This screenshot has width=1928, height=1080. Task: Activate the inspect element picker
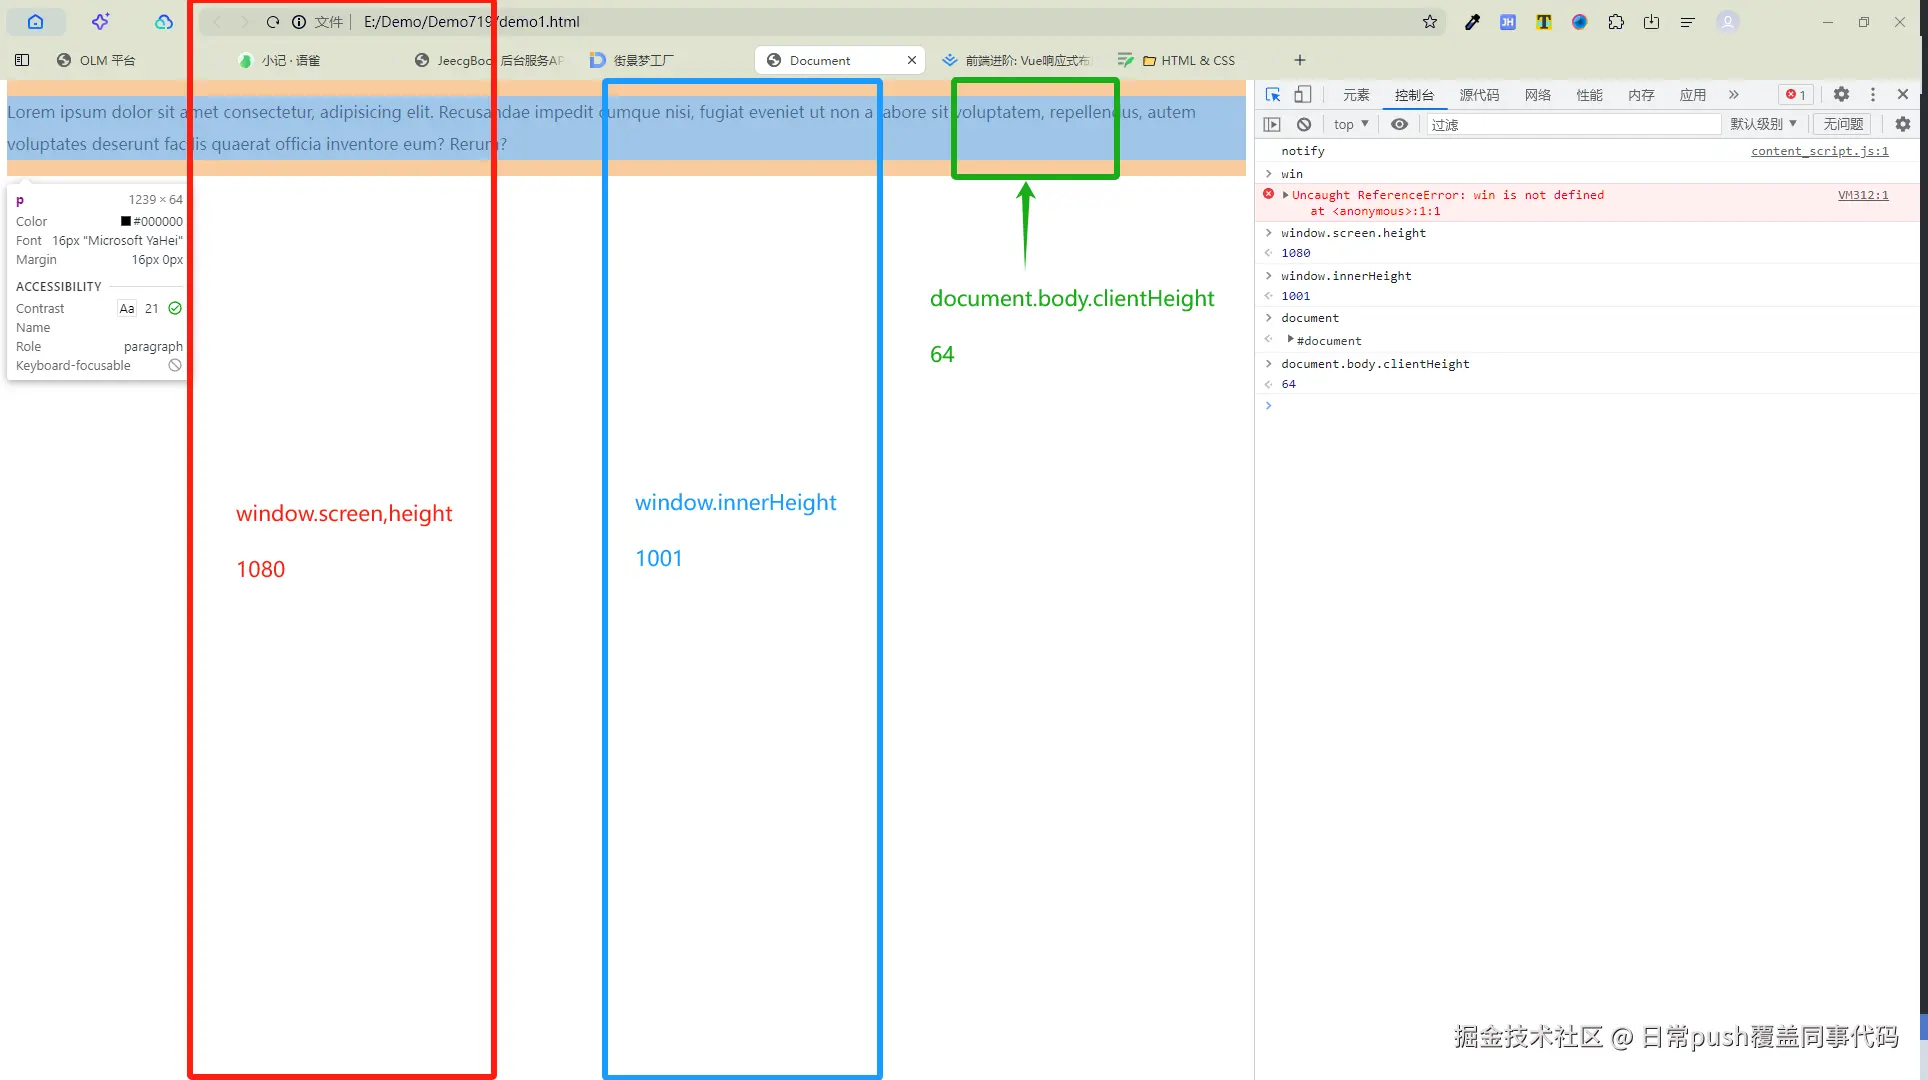1273,94
